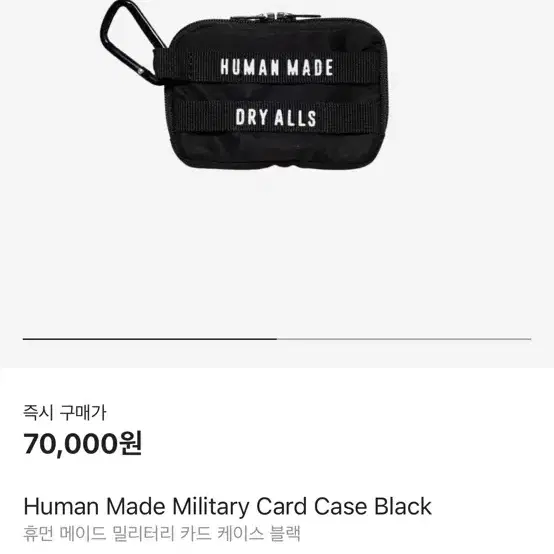The height and width of the screenshot is (554, 554).
Task: Click empty gallery area below the pouch
Action: pyautogui.click(x=277, y=254)
